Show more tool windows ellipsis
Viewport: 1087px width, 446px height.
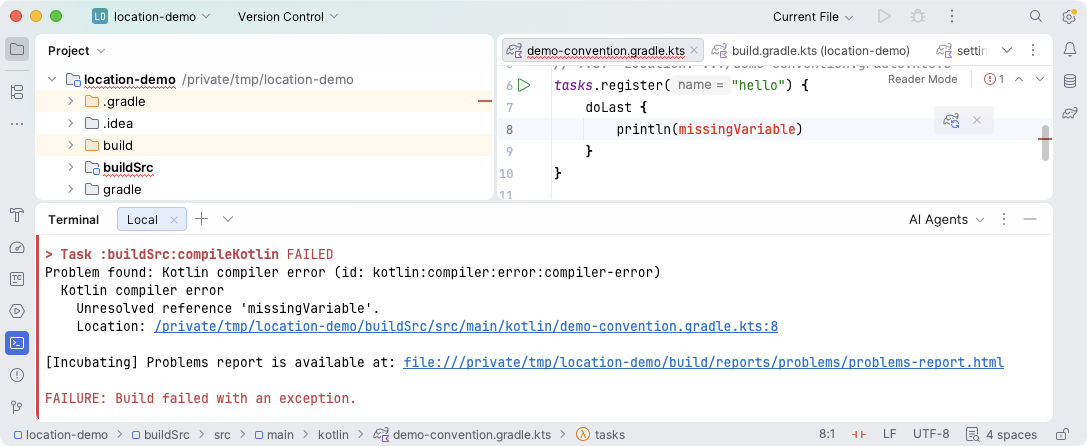coord(17,124)
